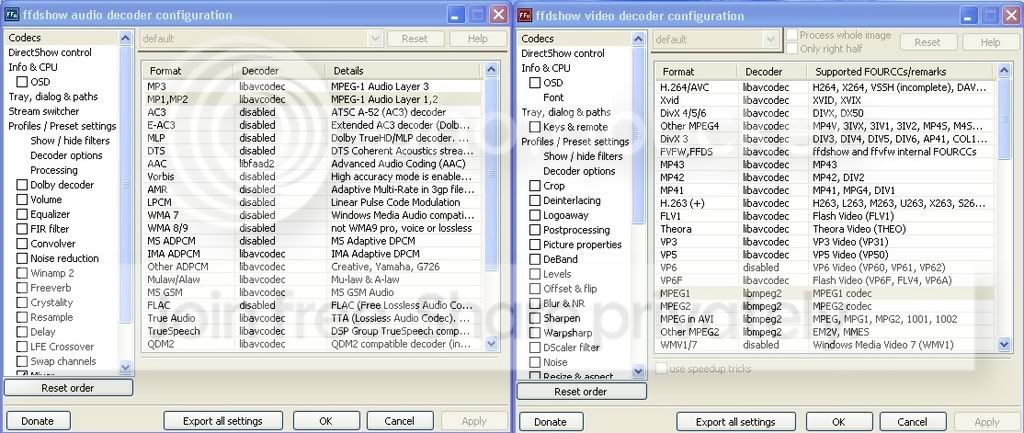The image size is (1024, 433).
Task: Enable the Postprocessing checkbox
Action: pos(535,231)
